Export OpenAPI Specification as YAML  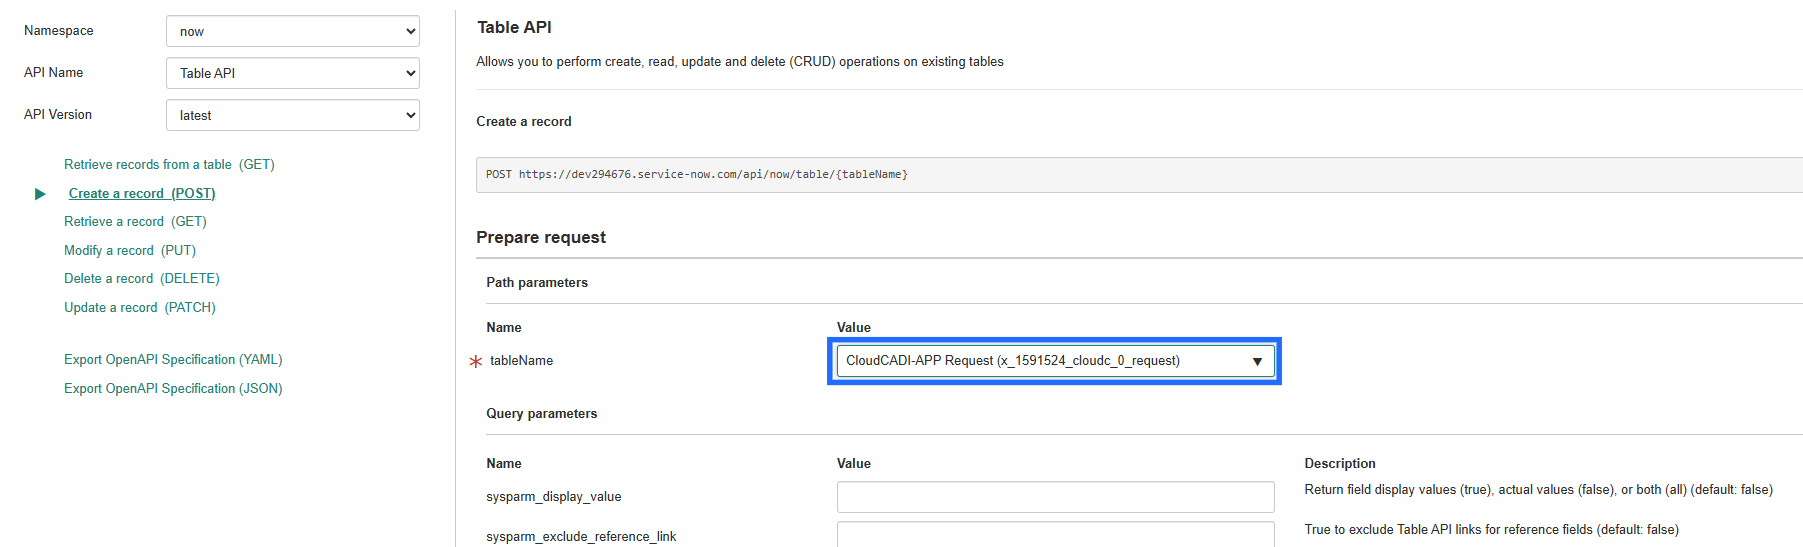coord(173,360)
